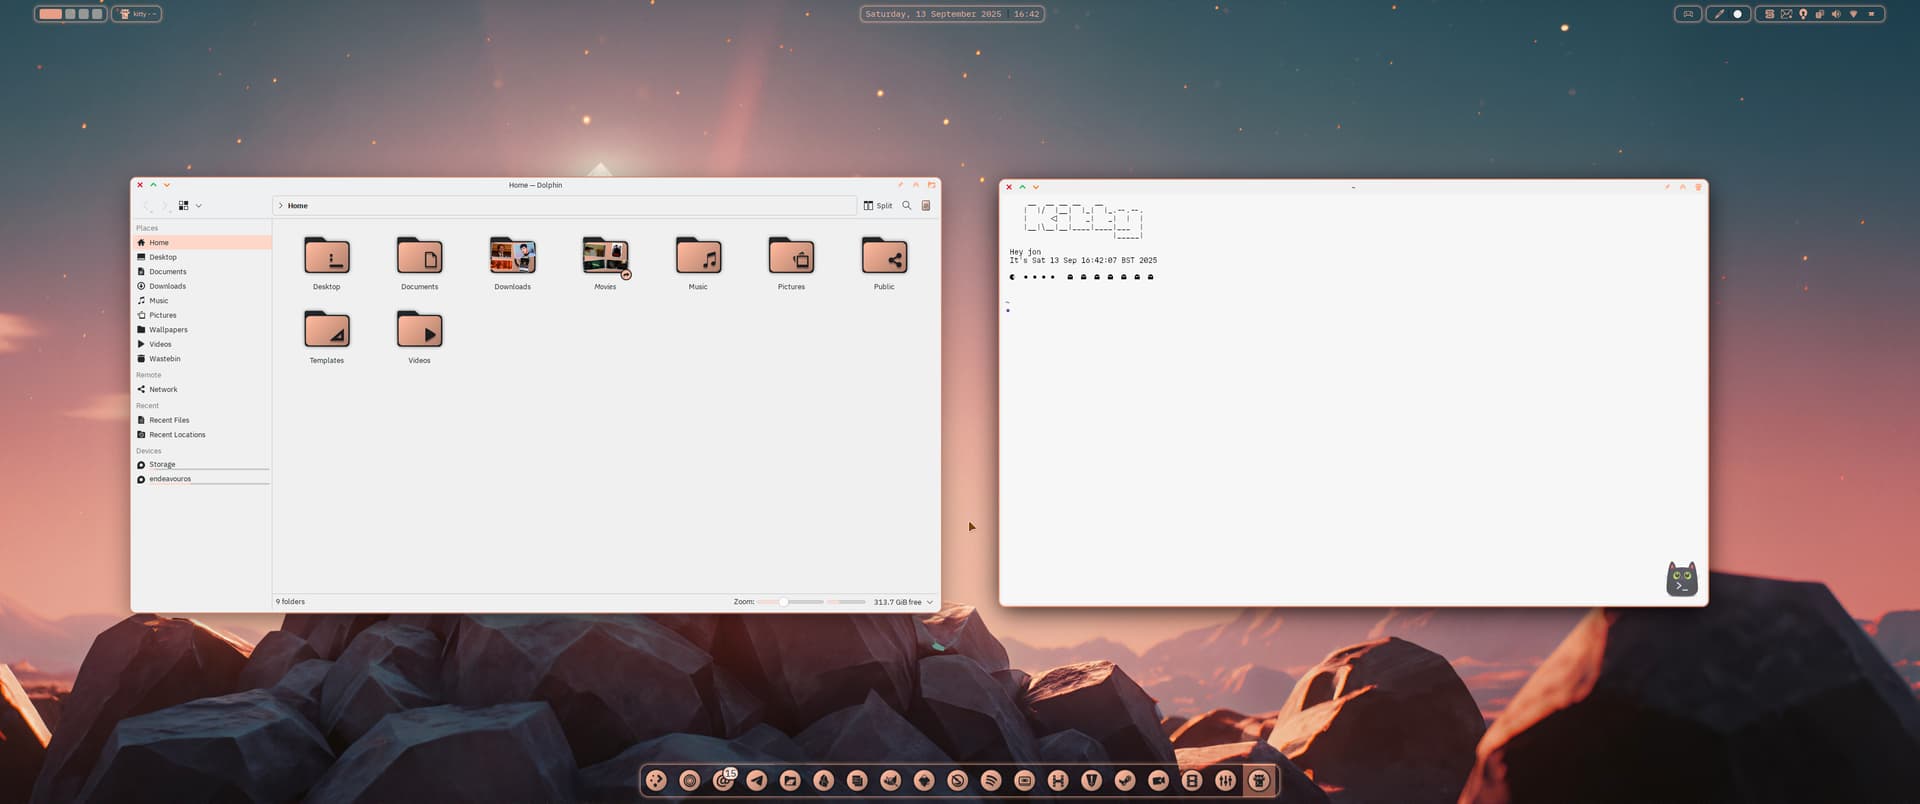Open the audio mixer icon in dock

point(1225,781)
